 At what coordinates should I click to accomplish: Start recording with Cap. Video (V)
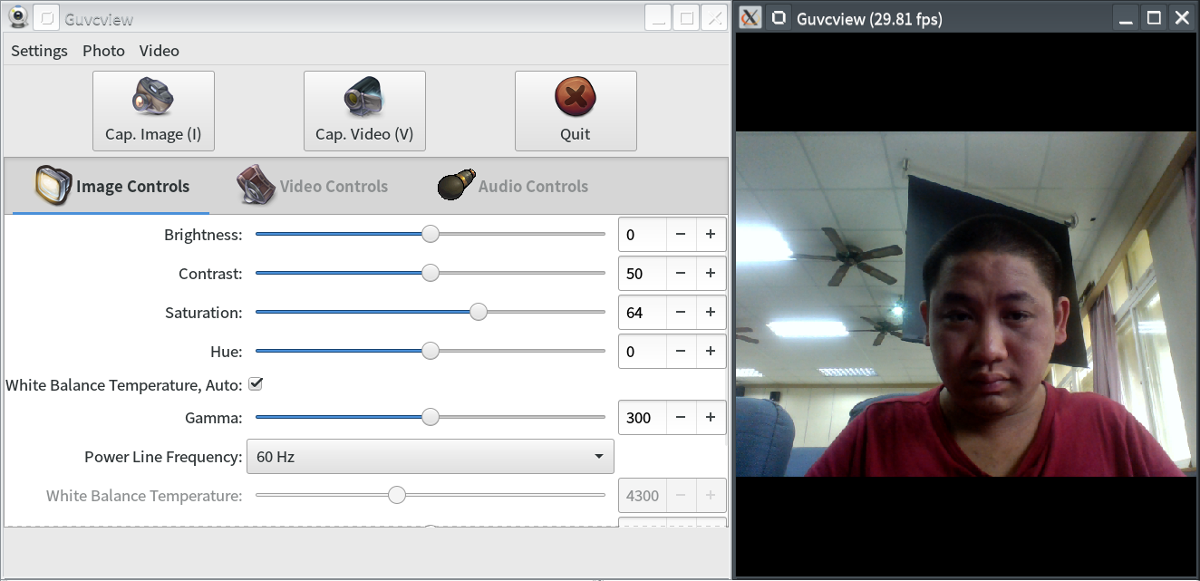364,111
